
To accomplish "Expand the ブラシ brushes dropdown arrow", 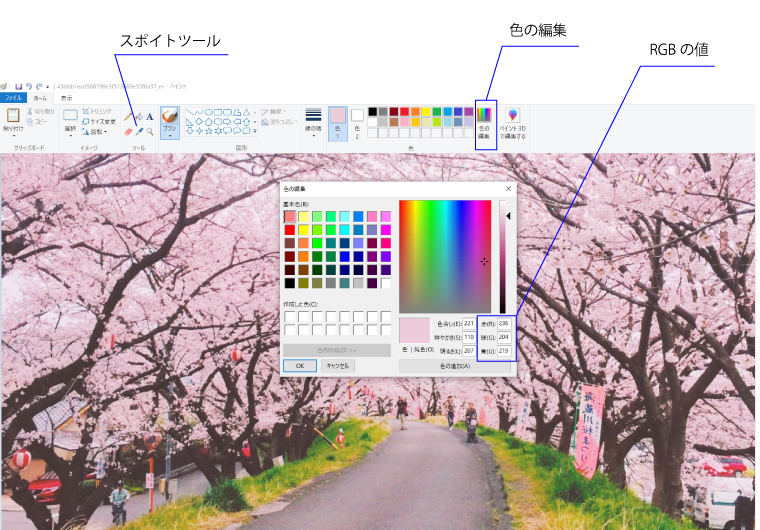I will pos(170,136).
